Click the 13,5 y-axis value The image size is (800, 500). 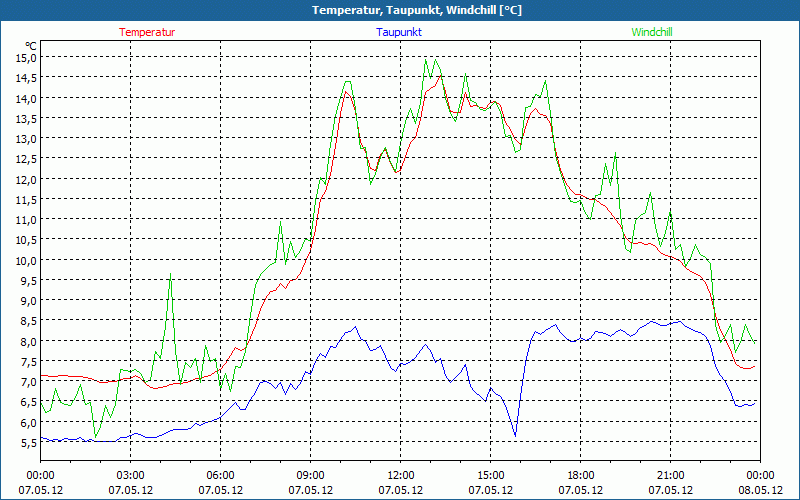(27, 119)
